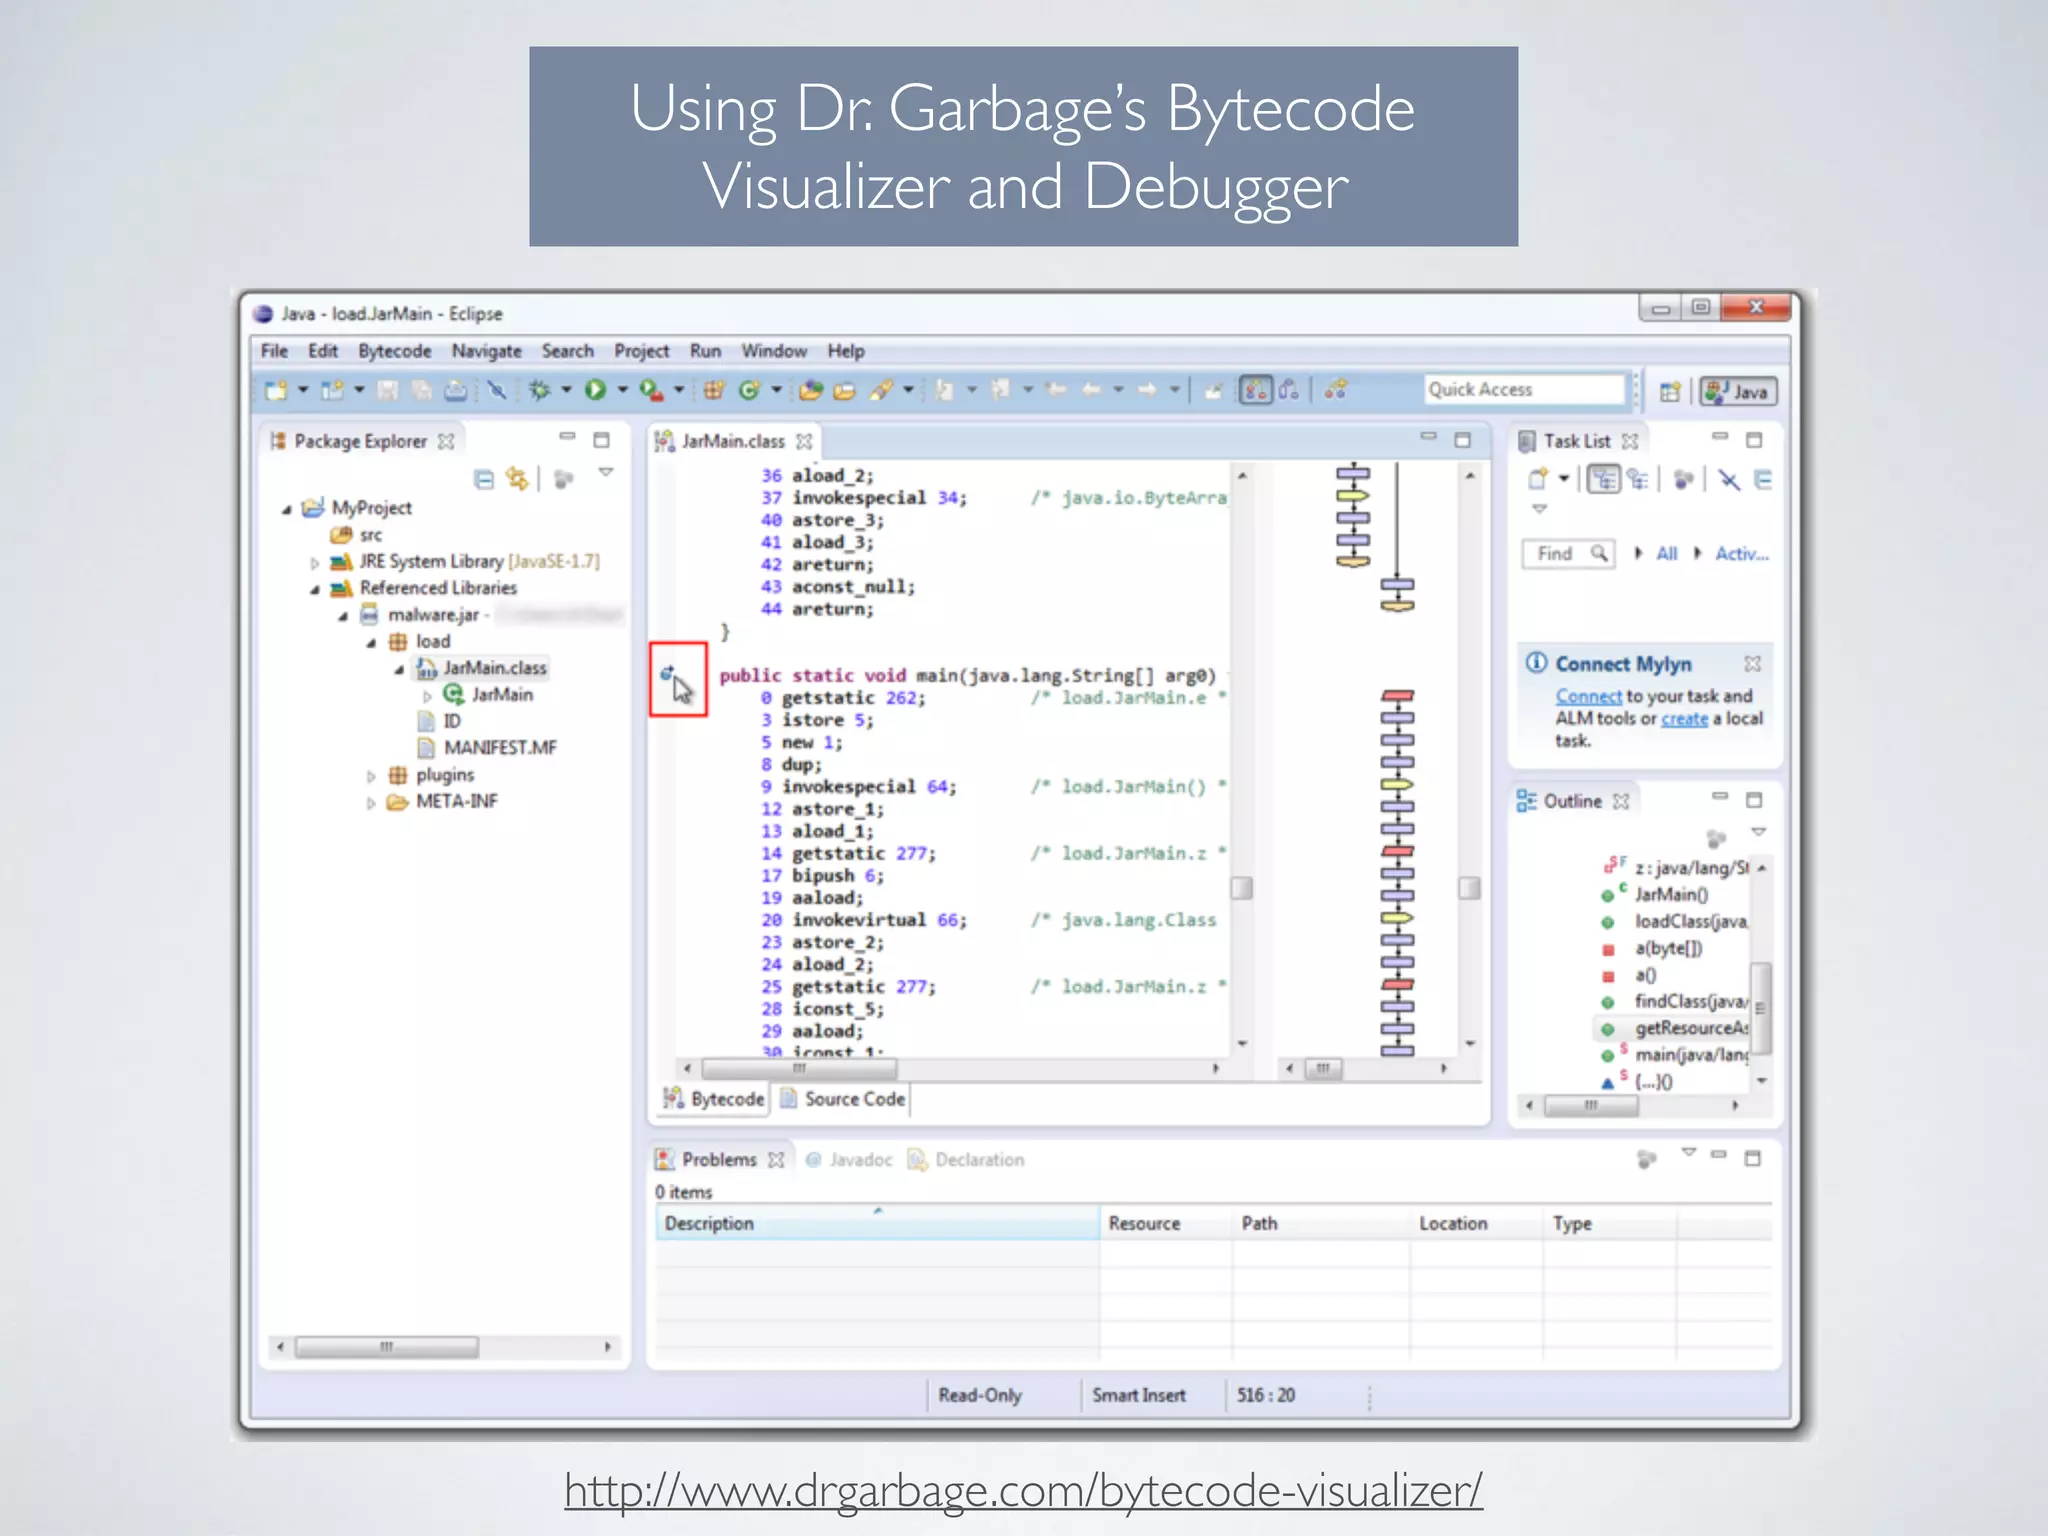
Task: Expand the plugins package node
Action: pos(371,776)
